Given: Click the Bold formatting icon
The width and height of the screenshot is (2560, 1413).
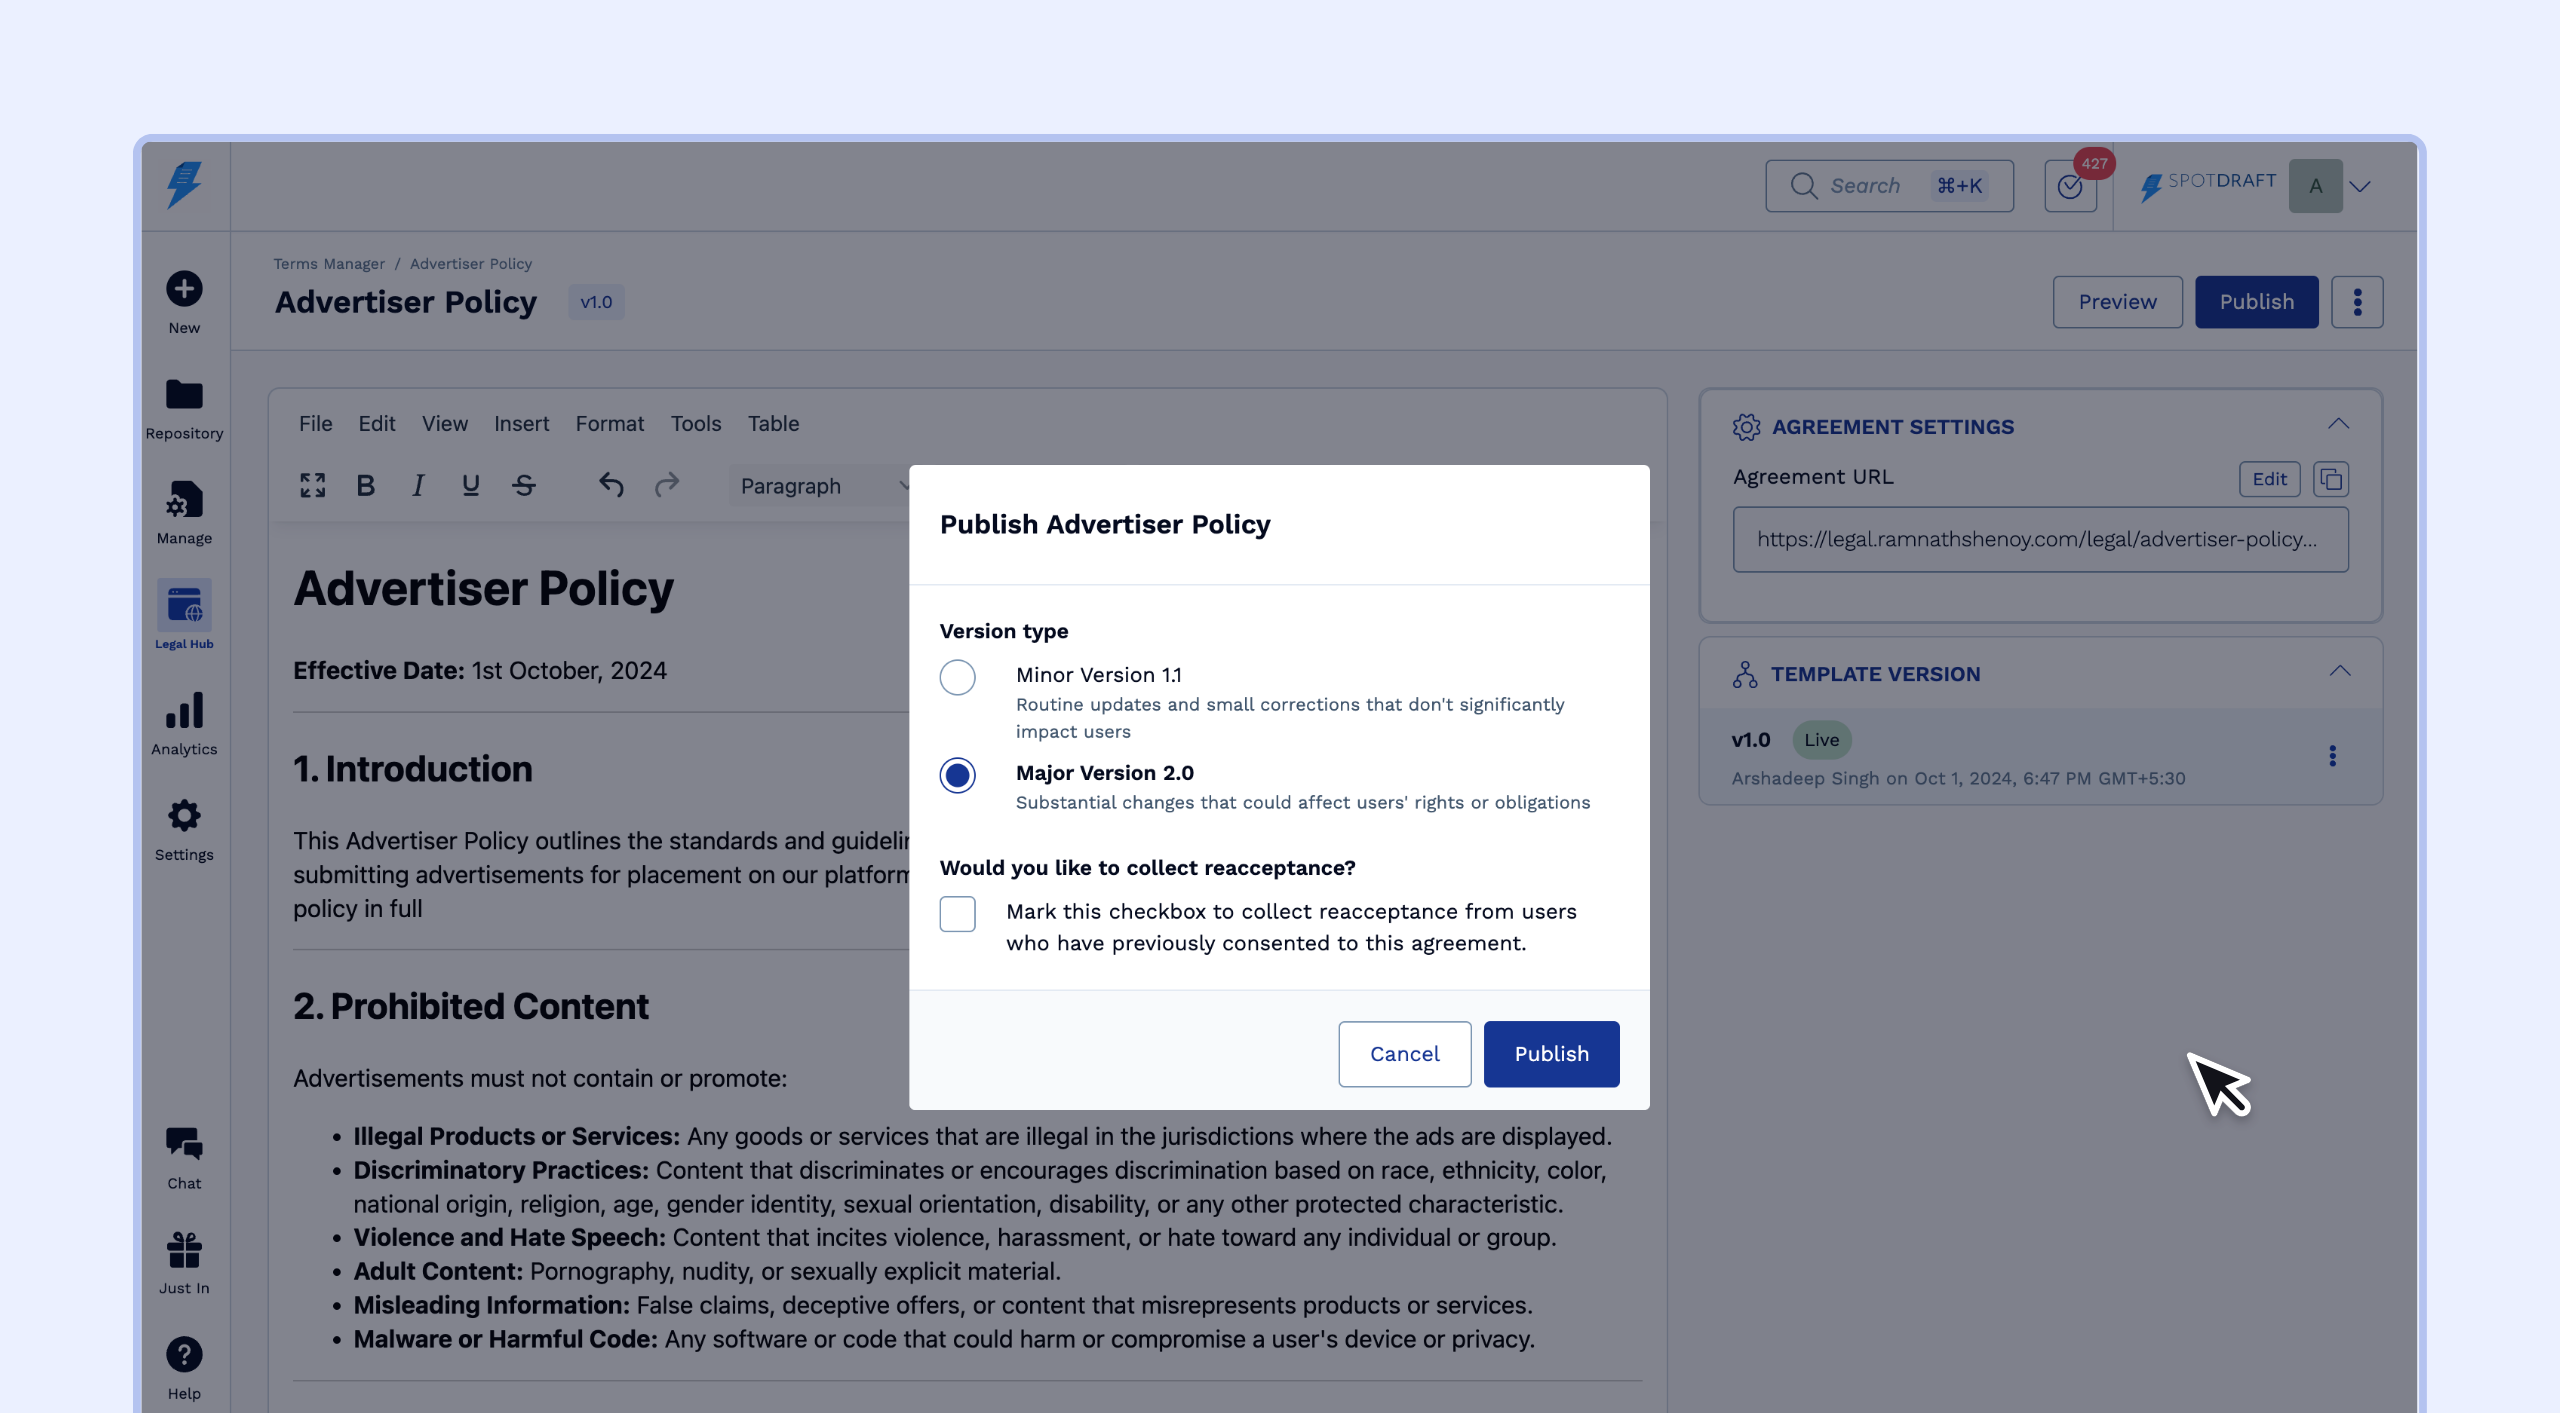Looking at the screenshot, I should (366, 486).
